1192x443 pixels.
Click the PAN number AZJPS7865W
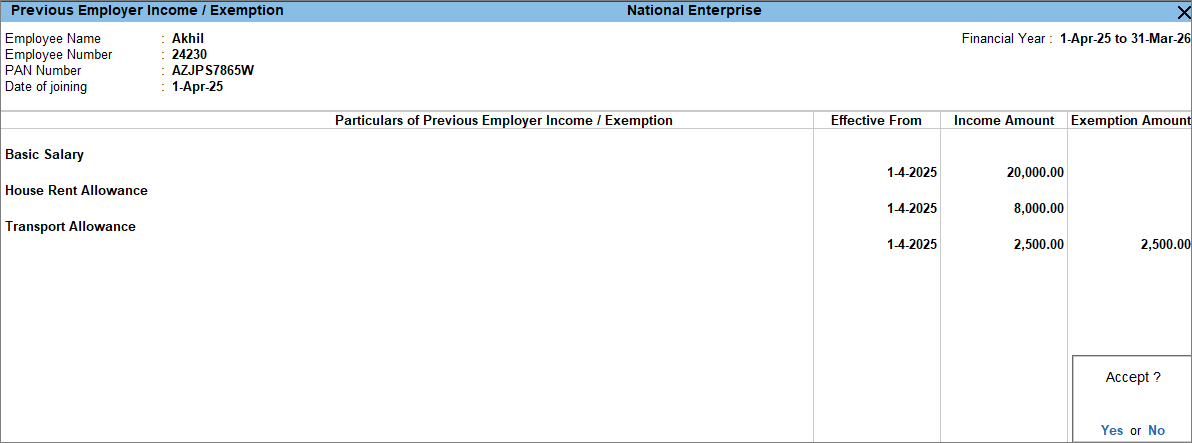pyautogui.click(x=213, y=71)
